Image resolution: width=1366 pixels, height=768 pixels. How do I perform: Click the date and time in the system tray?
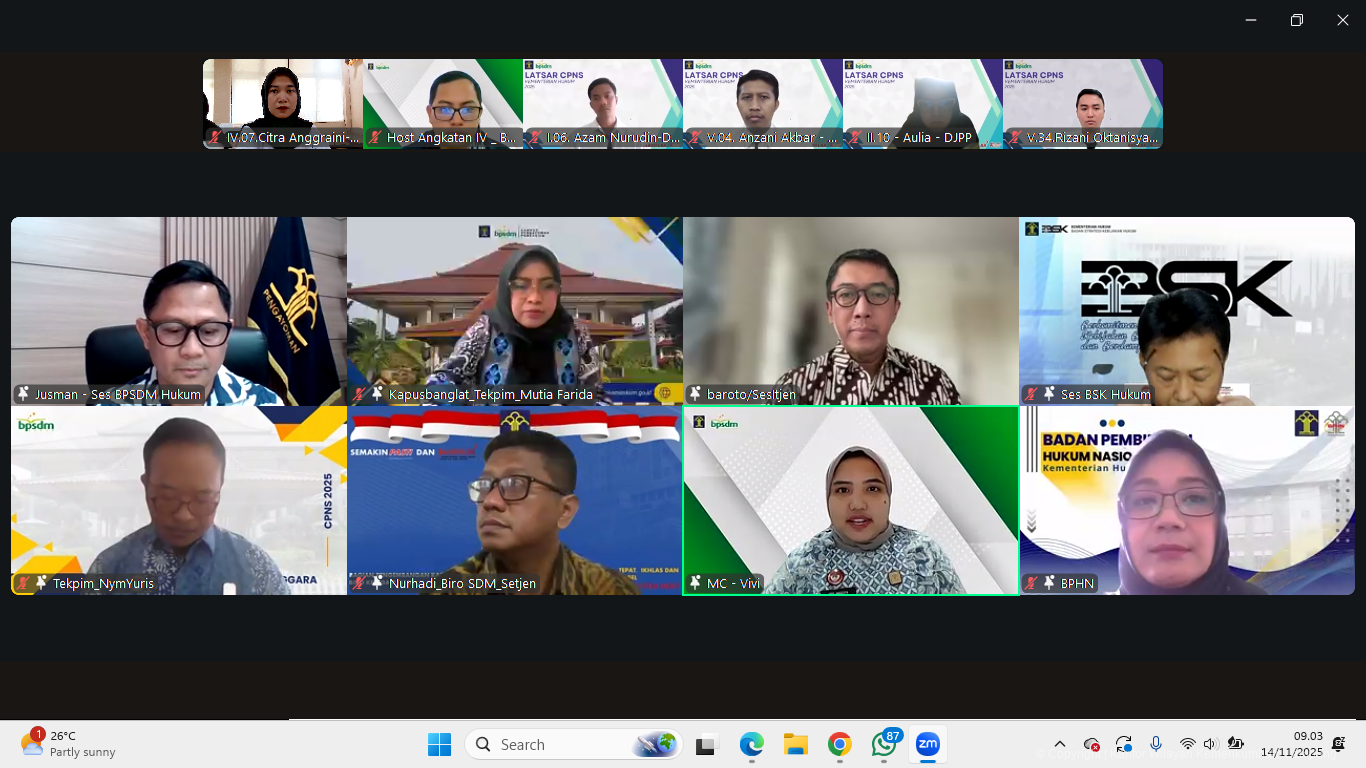tap(1306, 744)
